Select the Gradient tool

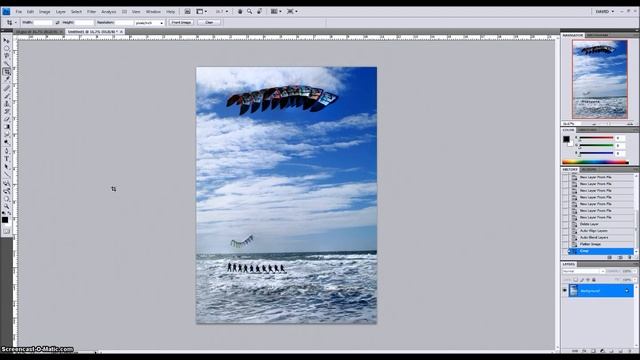(x=7, y=127)
